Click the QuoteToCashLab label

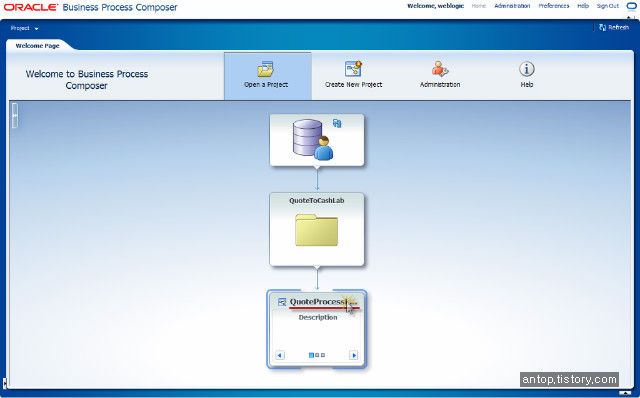click(x=317, y=200)
